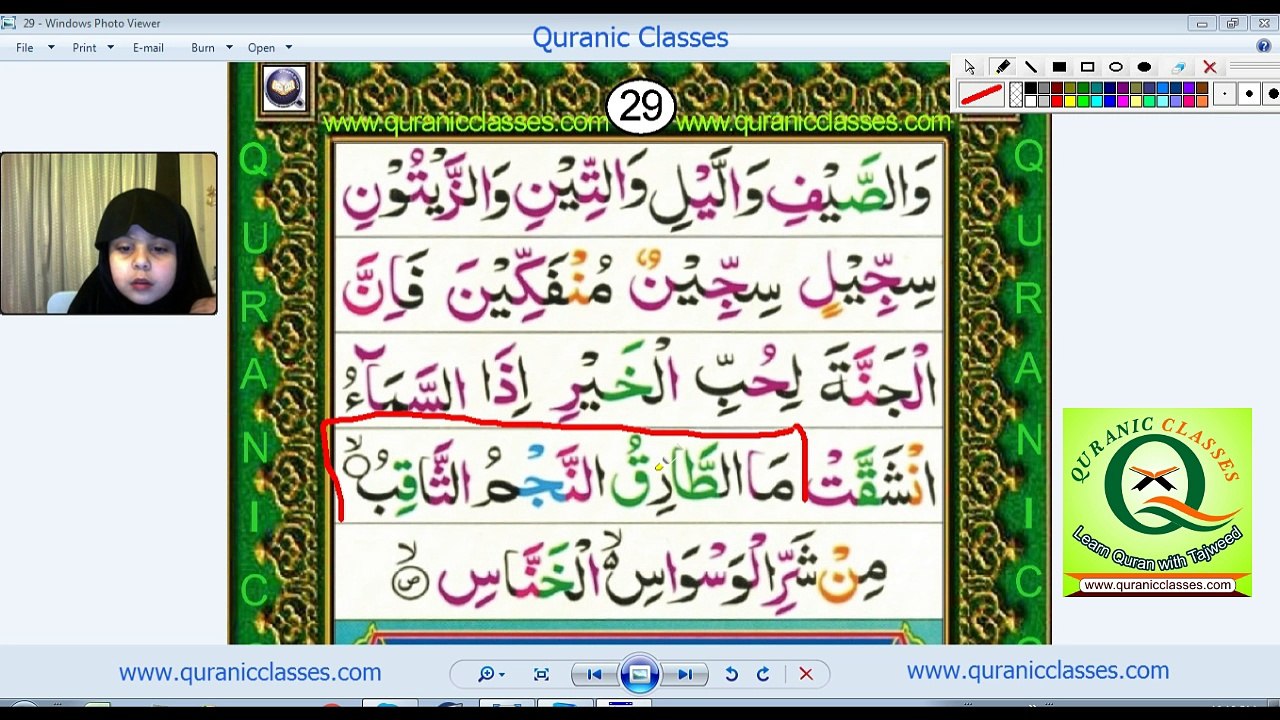The image size is (1280, 720).
Task: Click the "Quranic Classes" heading text
Action: [630, 38]
